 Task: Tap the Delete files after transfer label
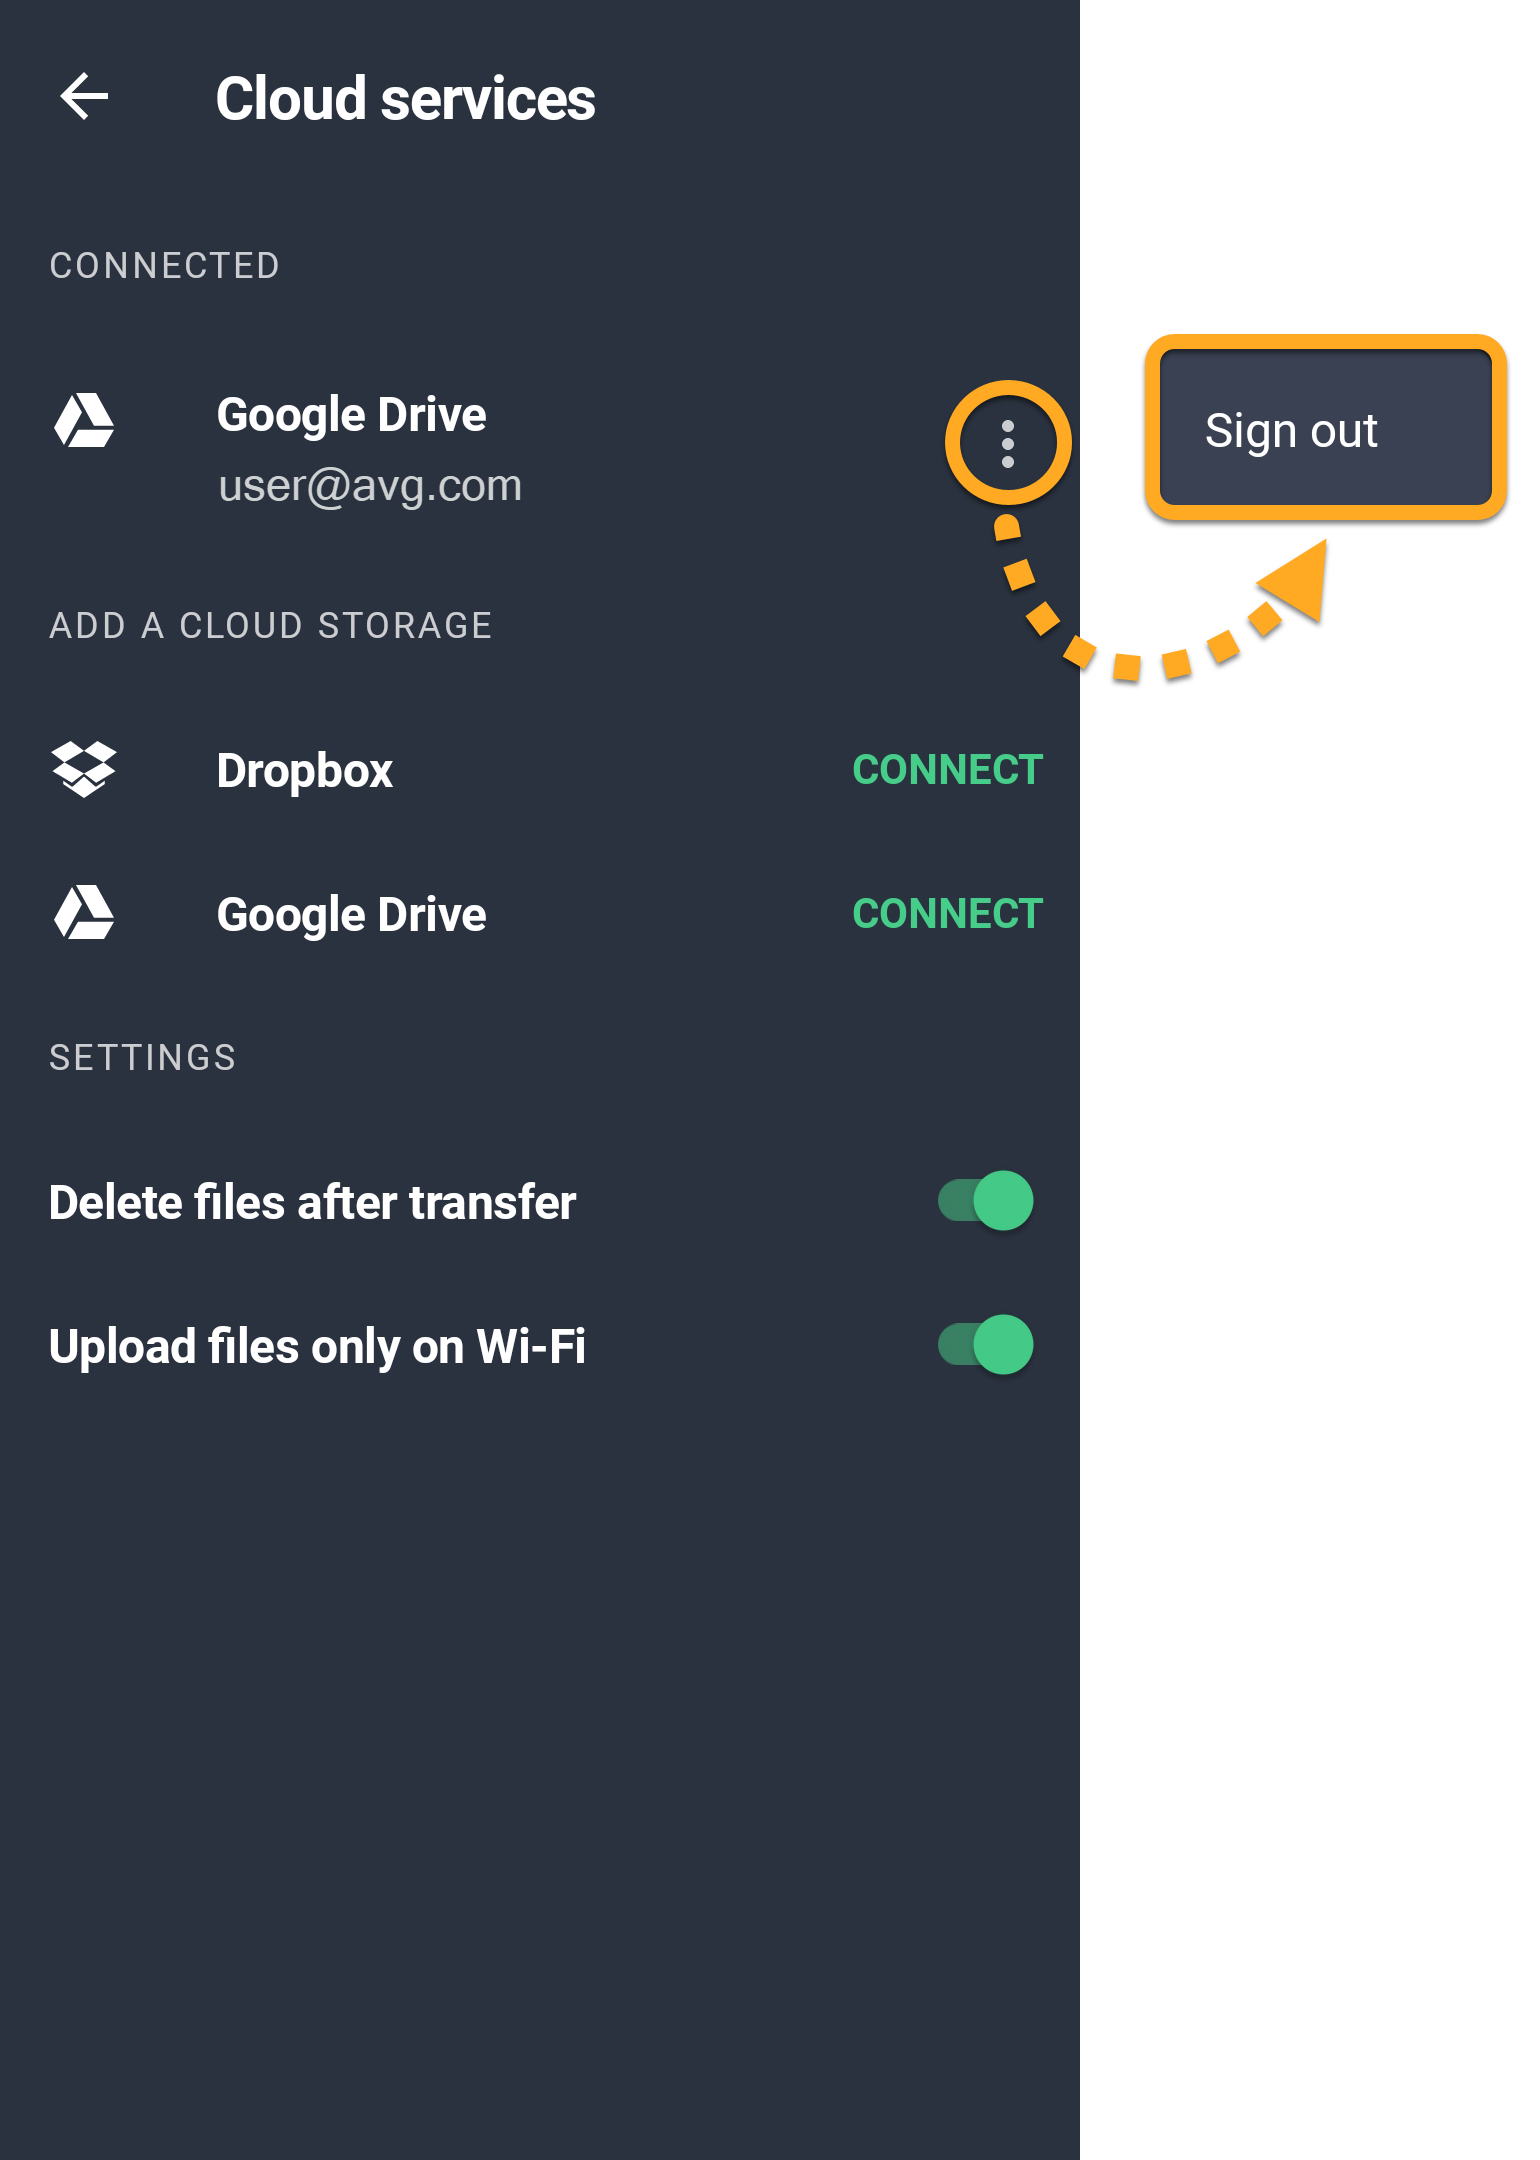[312, 1202]
